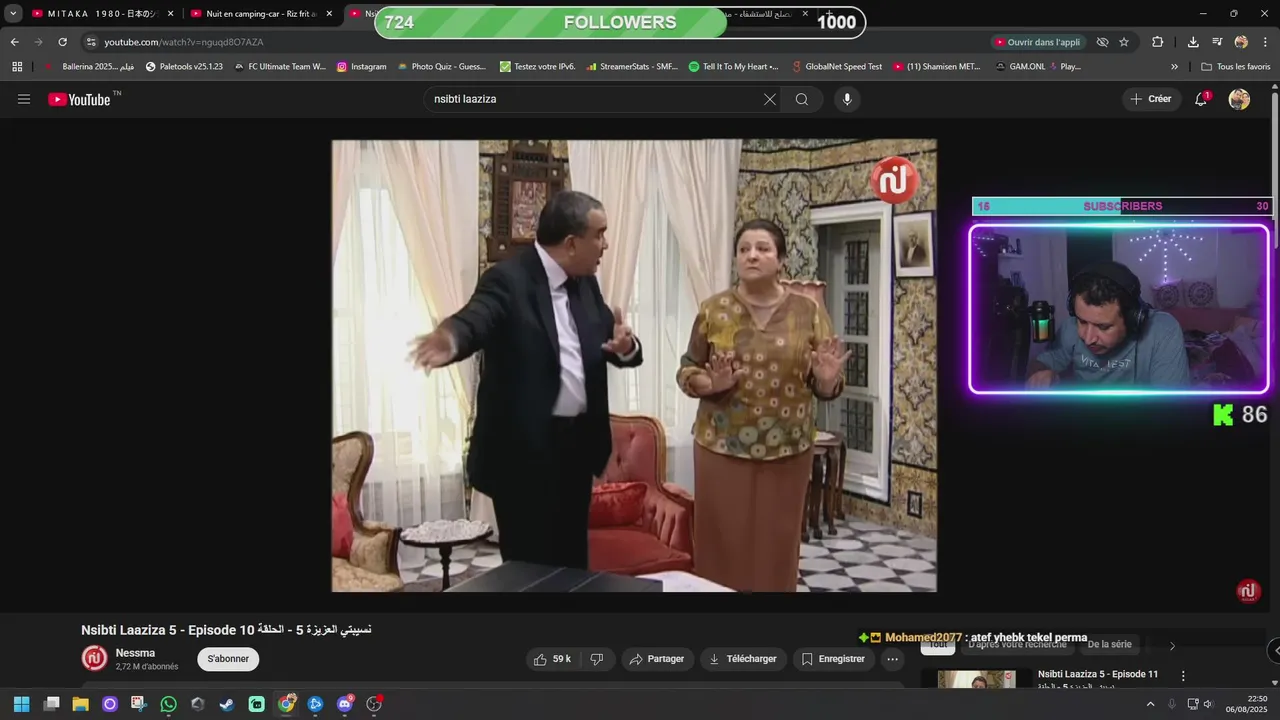This screenshot has height=720, width=1280.
Task: Bookmark this page with the star icon
Action: click(1124, 42)
